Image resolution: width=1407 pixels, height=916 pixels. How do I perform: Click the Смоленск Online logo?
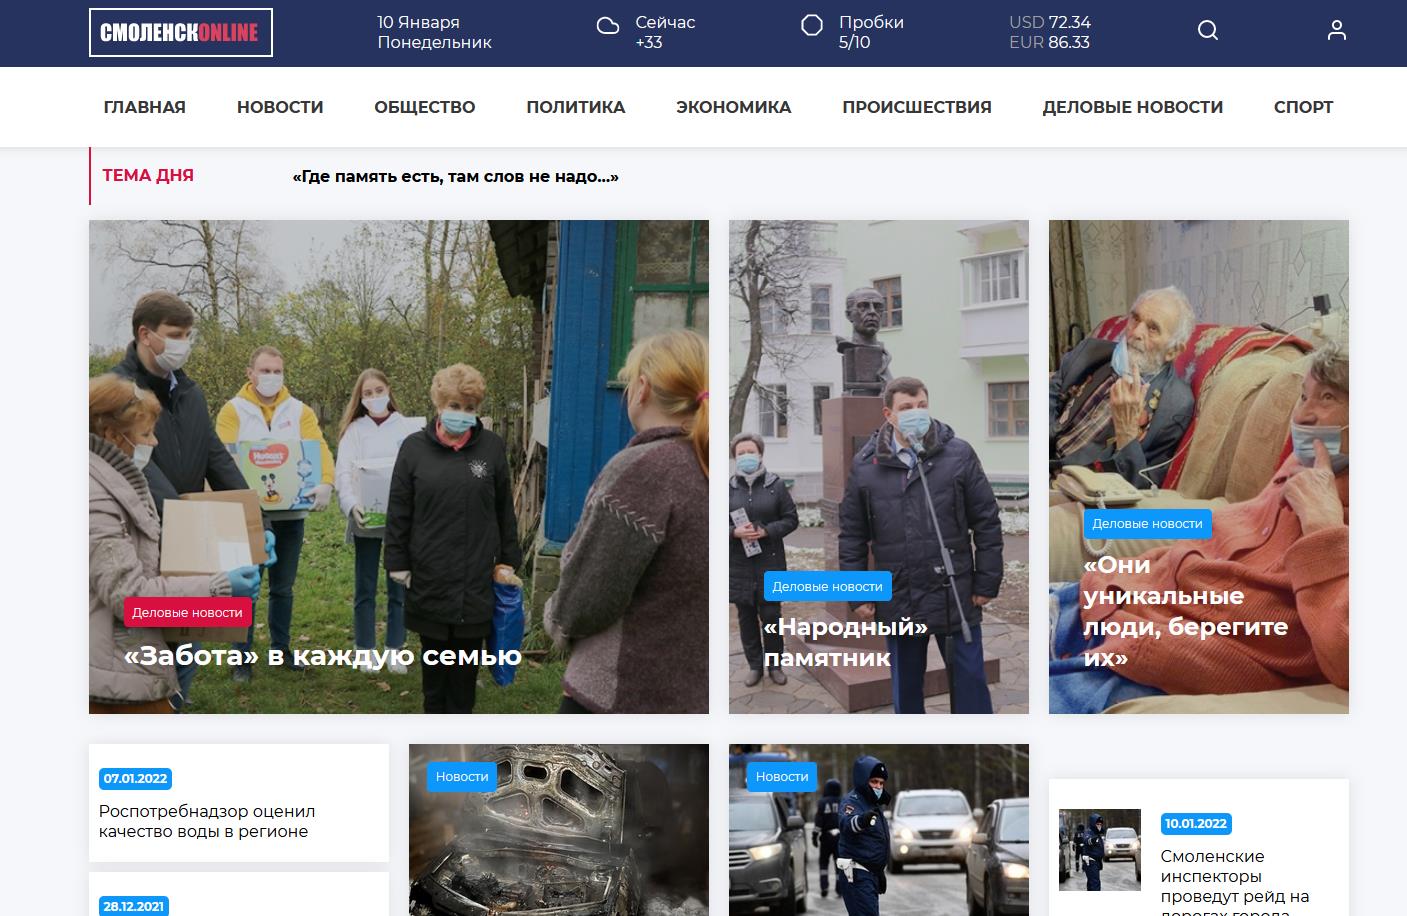tap(181, 33)
